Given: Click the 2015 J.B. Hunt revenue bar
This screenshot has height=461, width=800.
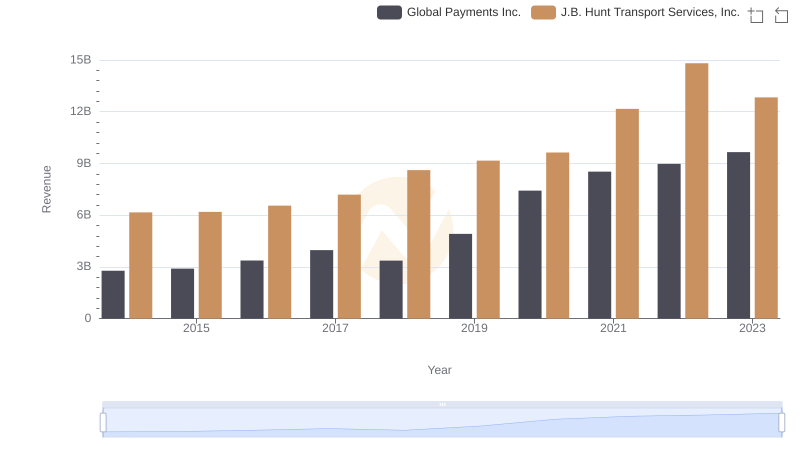Looking at the screenshot, I should point(210,265).
